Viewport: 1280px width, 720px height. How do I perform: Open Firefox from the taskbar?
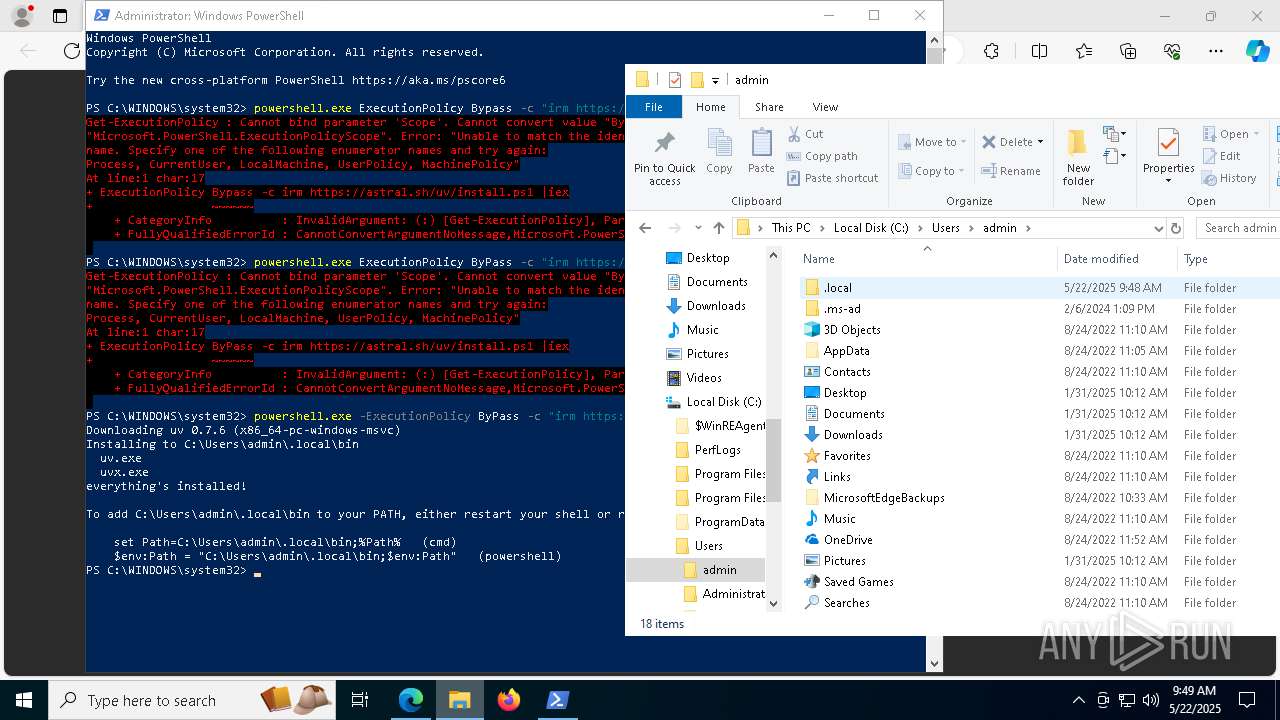click(x=509, y=700)
